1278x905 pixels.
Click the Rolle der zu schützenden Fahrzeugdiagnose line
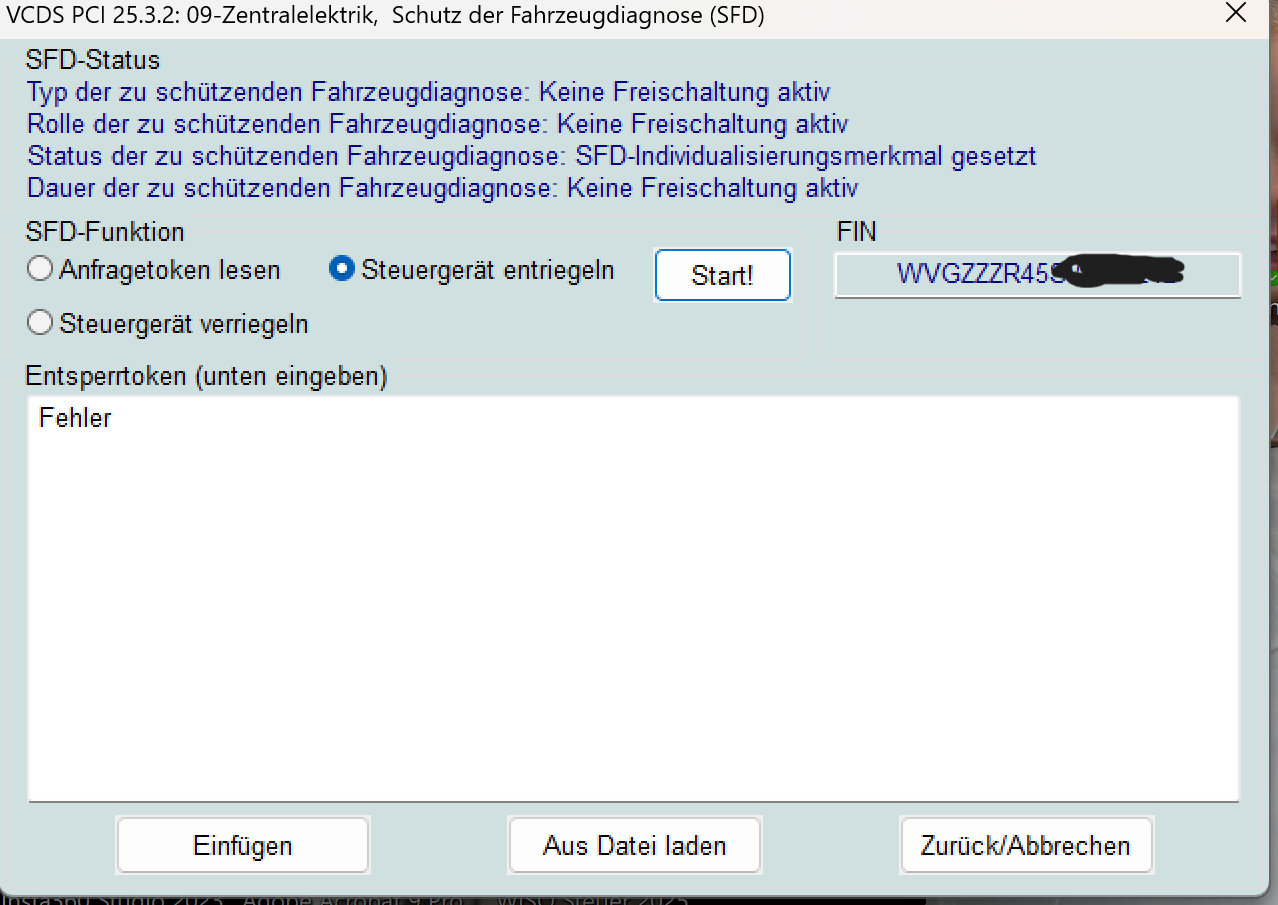pos(437,125)
